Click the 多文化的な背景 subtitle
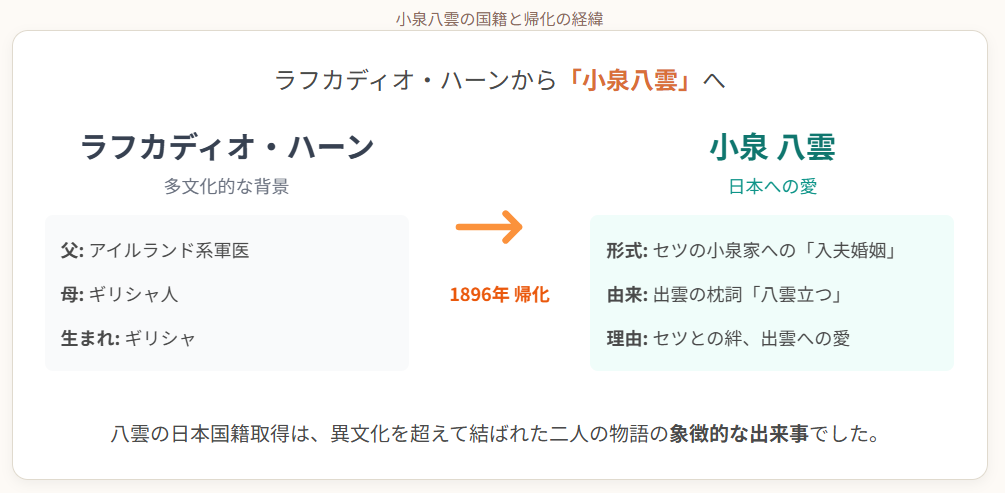 [227, 186]
